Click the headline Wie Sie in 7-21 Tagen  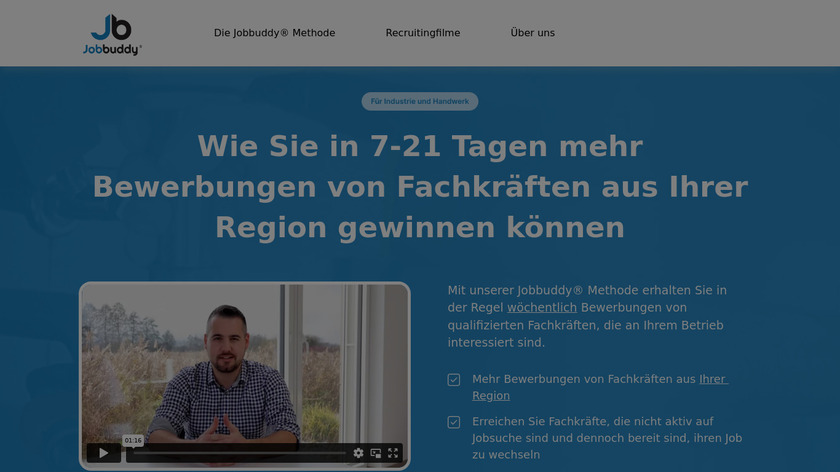[420, 186]
